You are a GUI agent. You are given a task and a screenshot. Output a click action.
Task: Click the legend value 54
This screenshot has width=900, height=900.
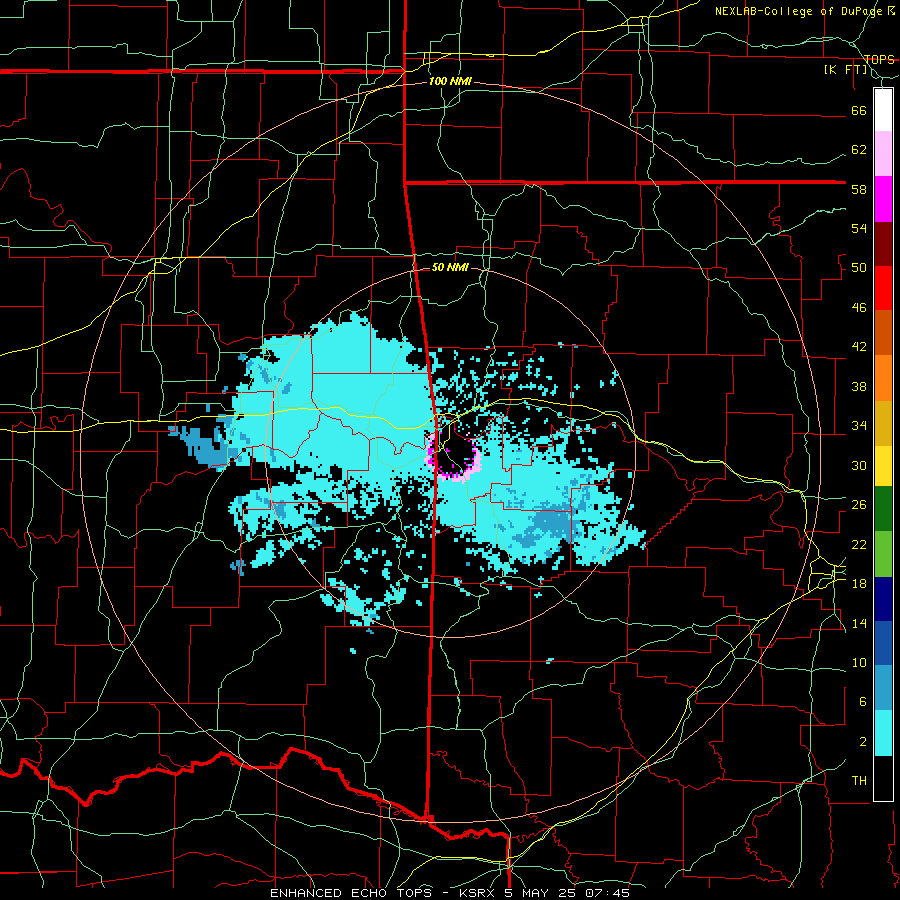tap(859, 228)
